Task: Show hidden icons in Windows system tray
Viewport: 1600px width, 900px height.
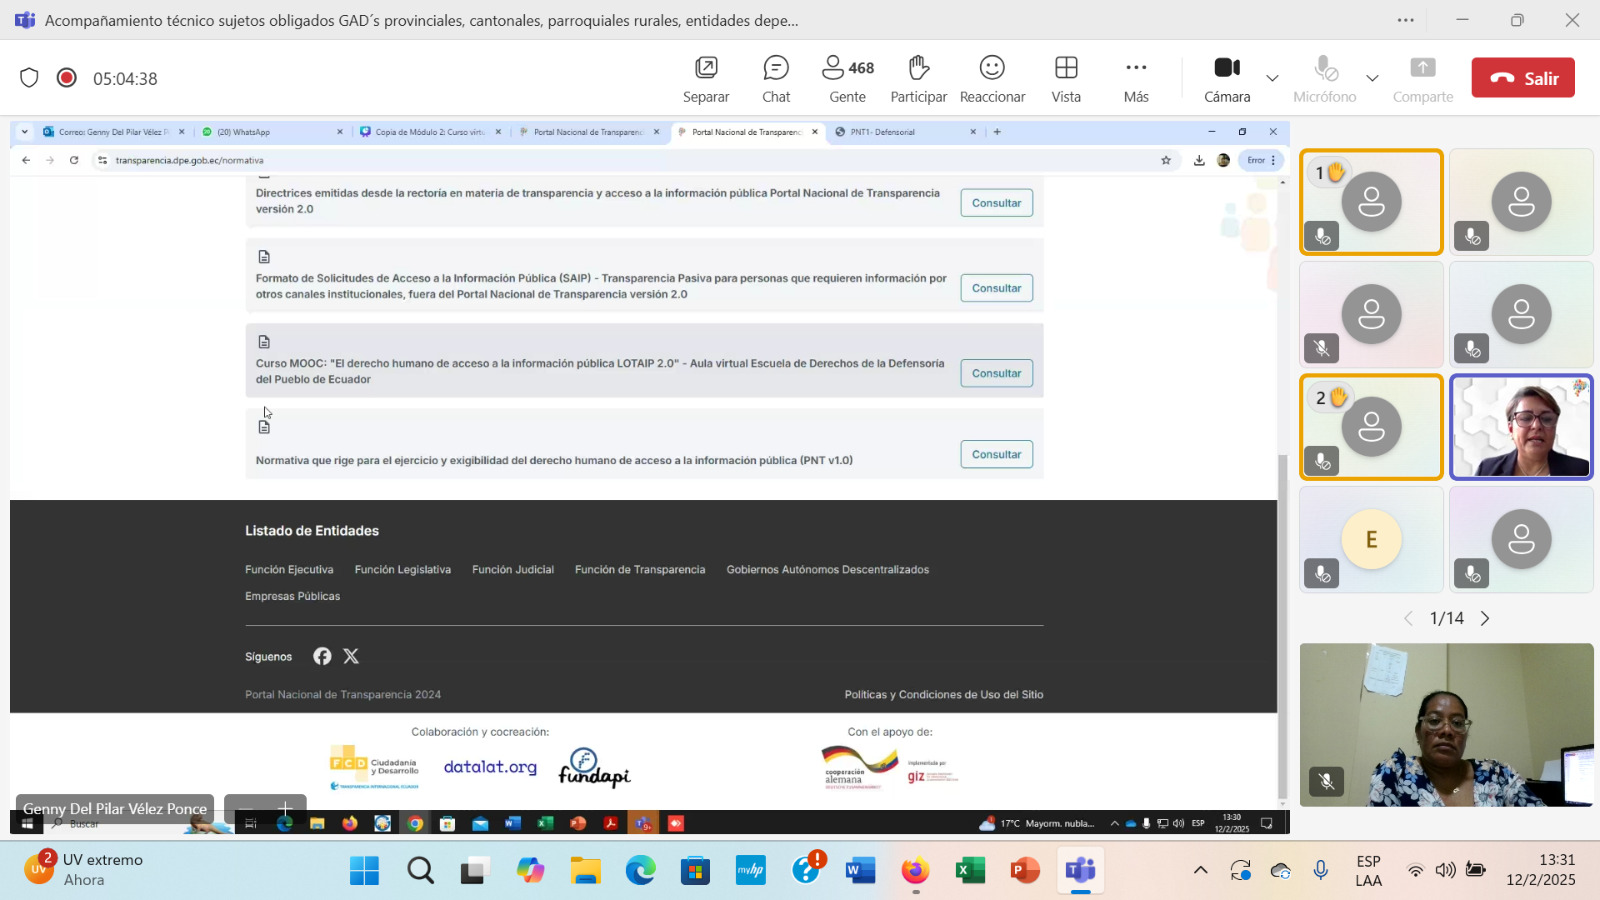Action: (1200, 870)
